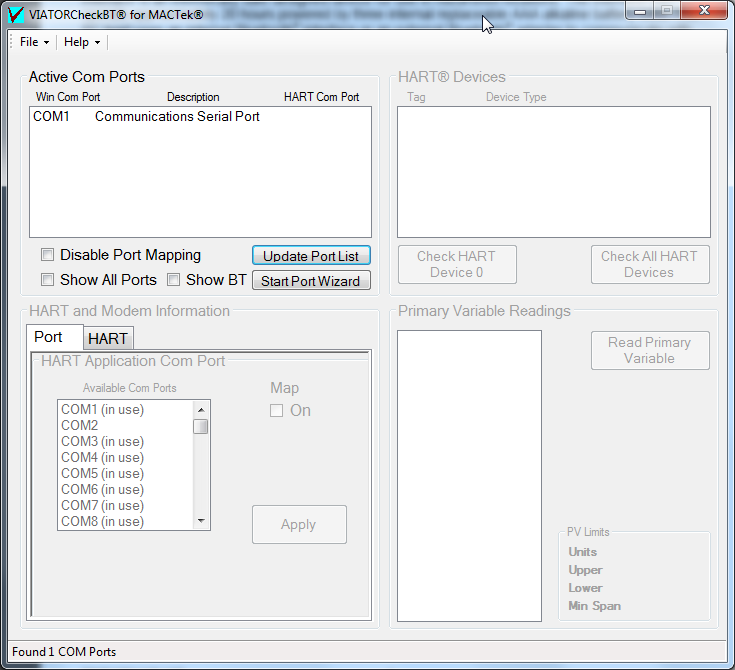Expand the Help menu dropdown arrow
The height and width of the screenshot is (670, 735).
[x=98, y=43]
